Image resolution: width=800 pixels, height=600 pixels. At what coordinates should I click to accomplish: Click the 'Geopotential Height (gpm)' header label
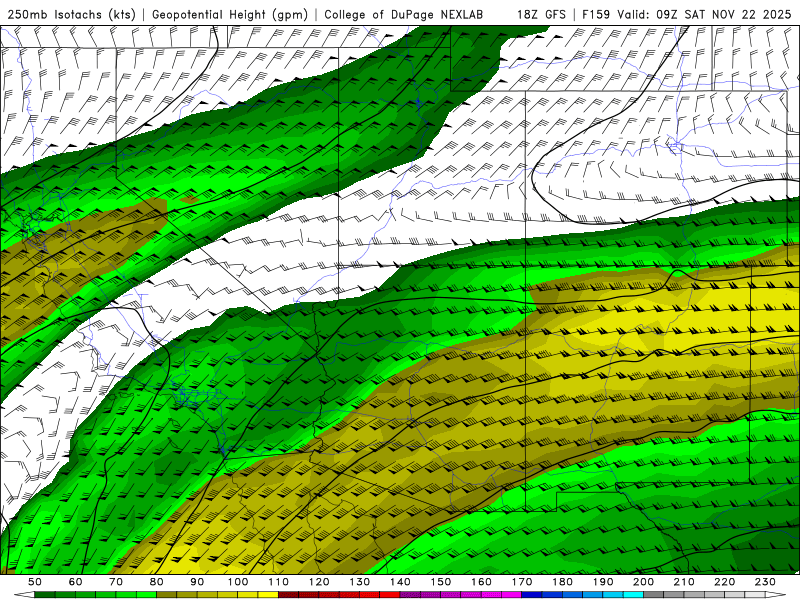[230, 14]
